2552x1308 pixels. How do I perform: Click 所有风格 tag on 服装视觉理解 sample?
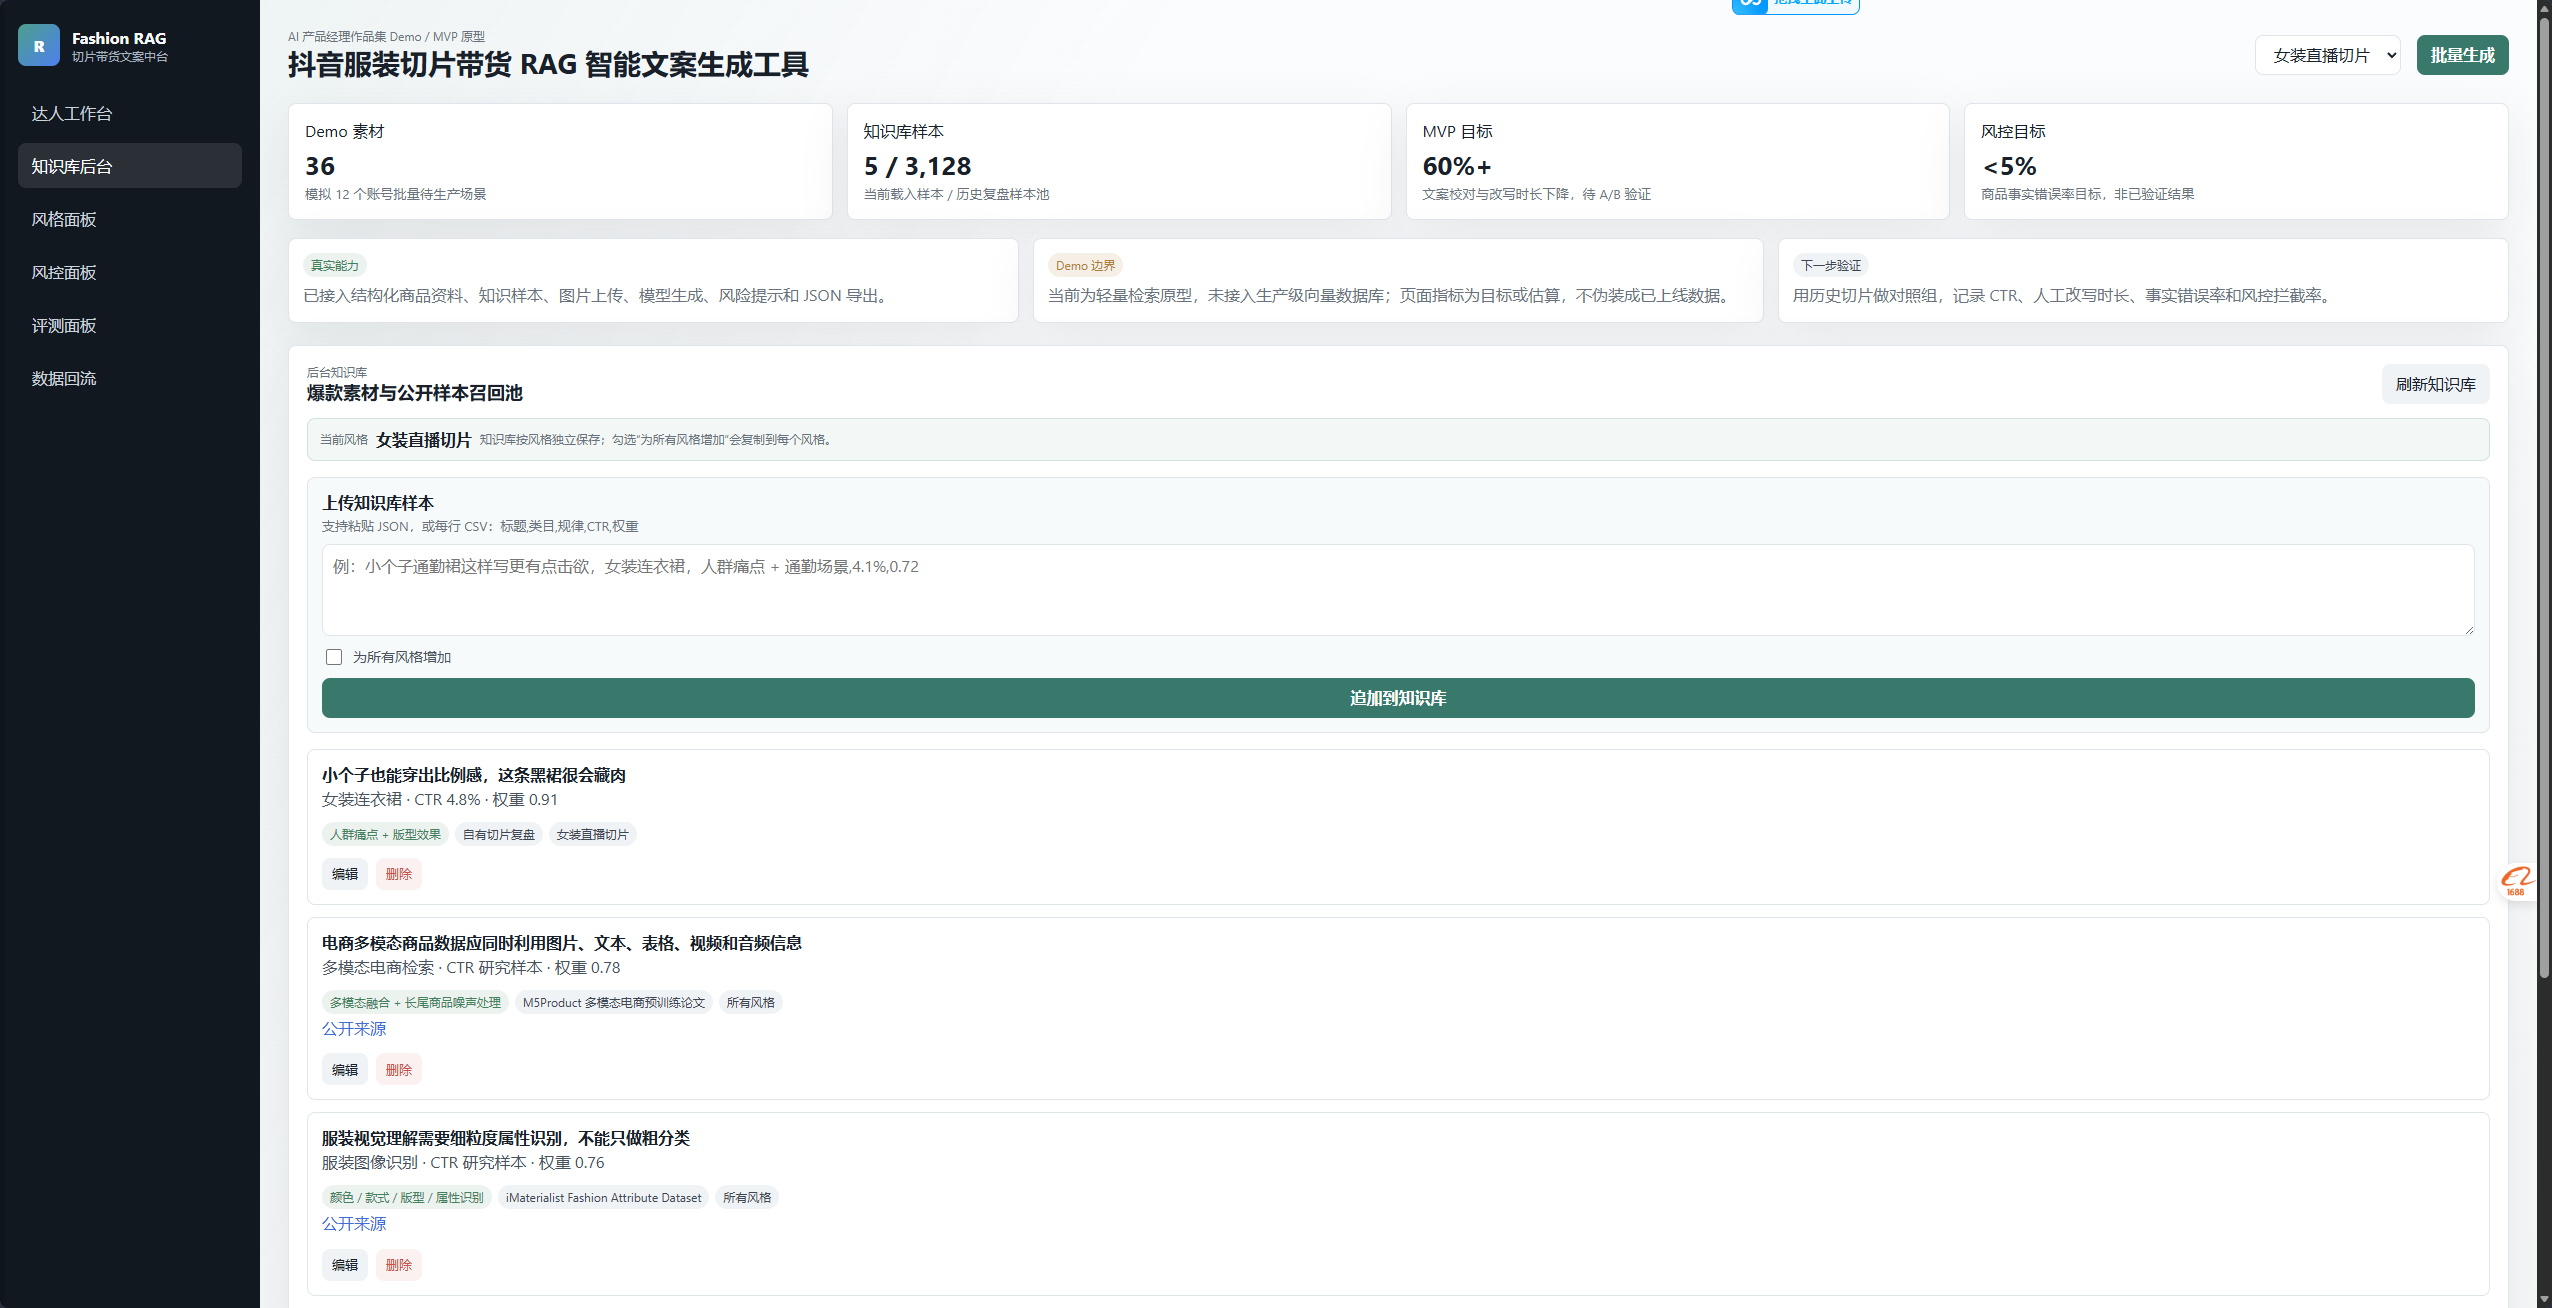(x=747, y=1197)
